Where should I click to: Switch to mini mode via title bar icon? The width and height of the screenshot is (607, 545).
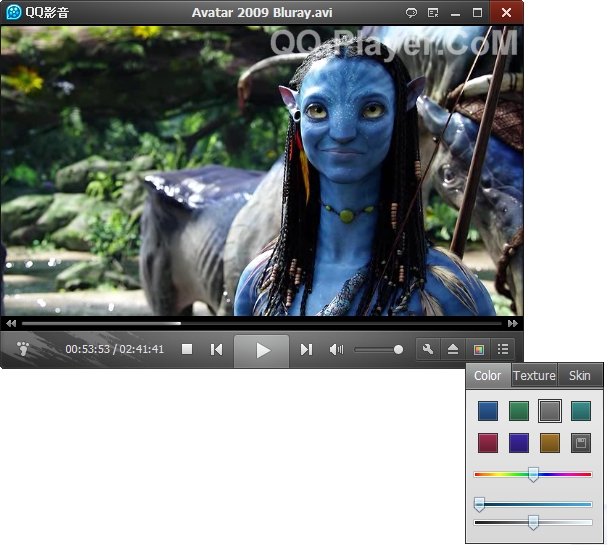pos(433,12)
